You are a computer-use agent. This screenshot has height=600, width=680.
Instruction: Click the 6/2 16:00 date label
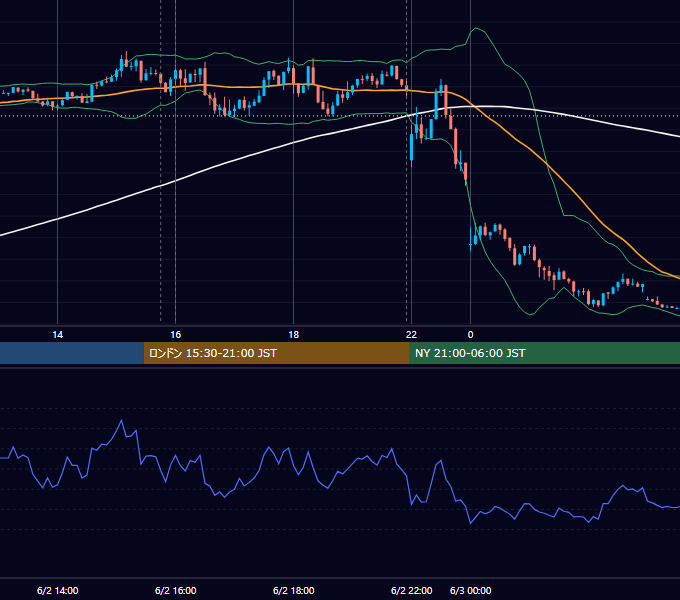click(x=176, y=590)
